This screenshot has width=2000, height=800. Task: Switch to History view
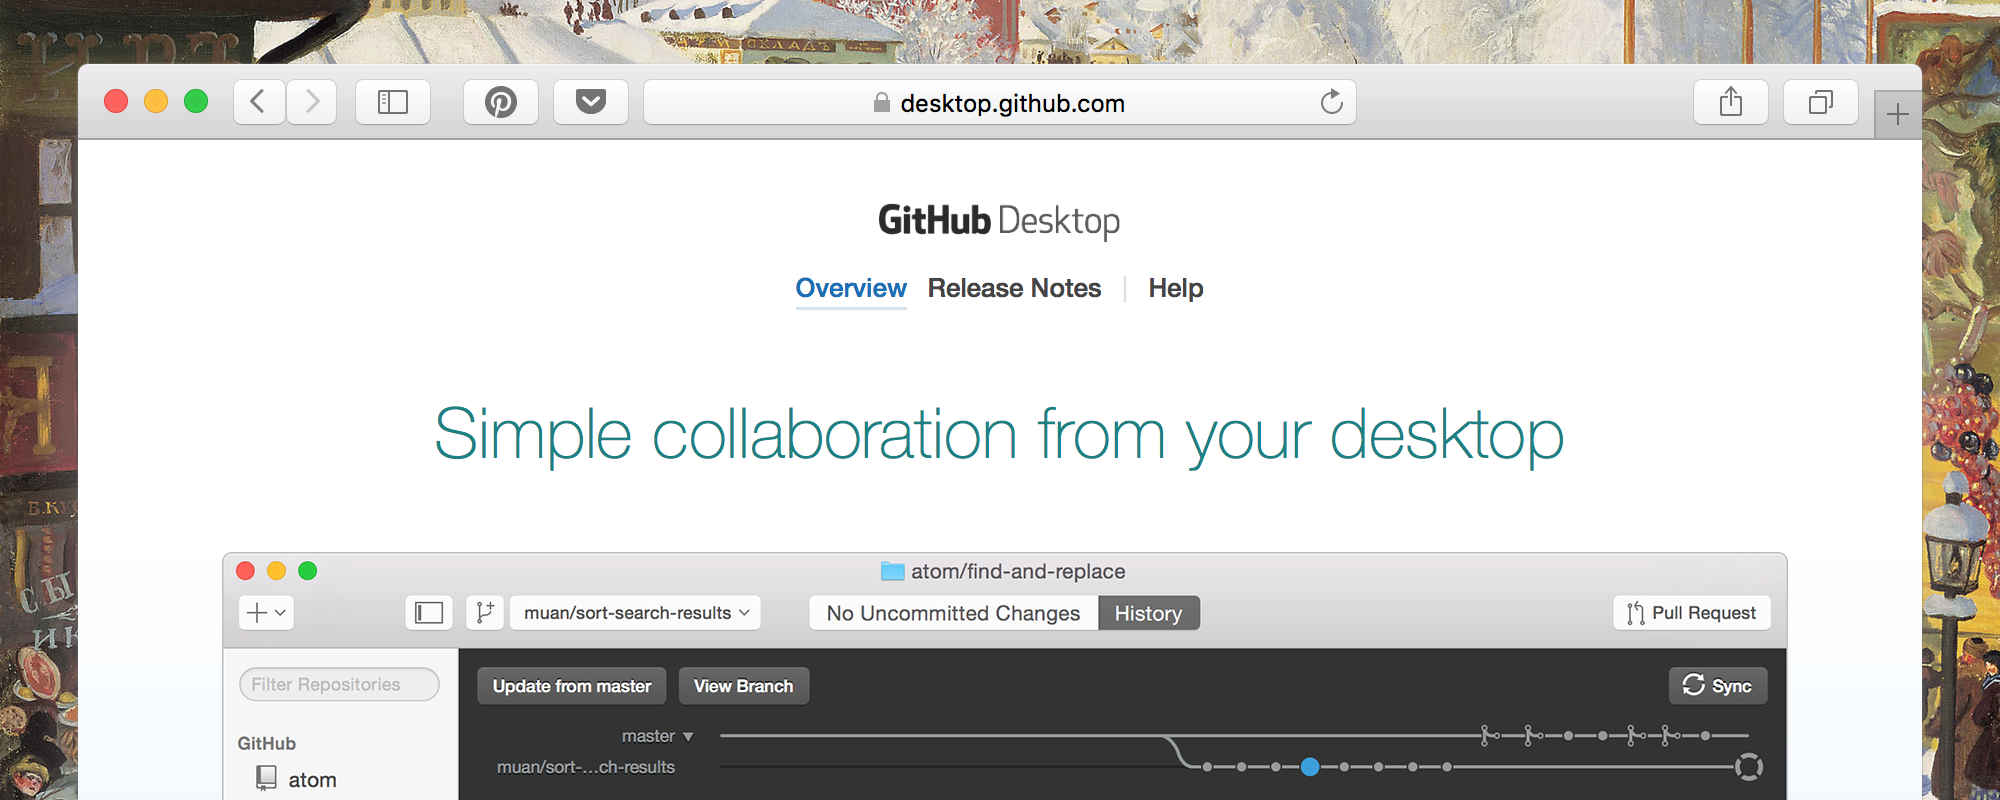click(x=1149, y=613)
